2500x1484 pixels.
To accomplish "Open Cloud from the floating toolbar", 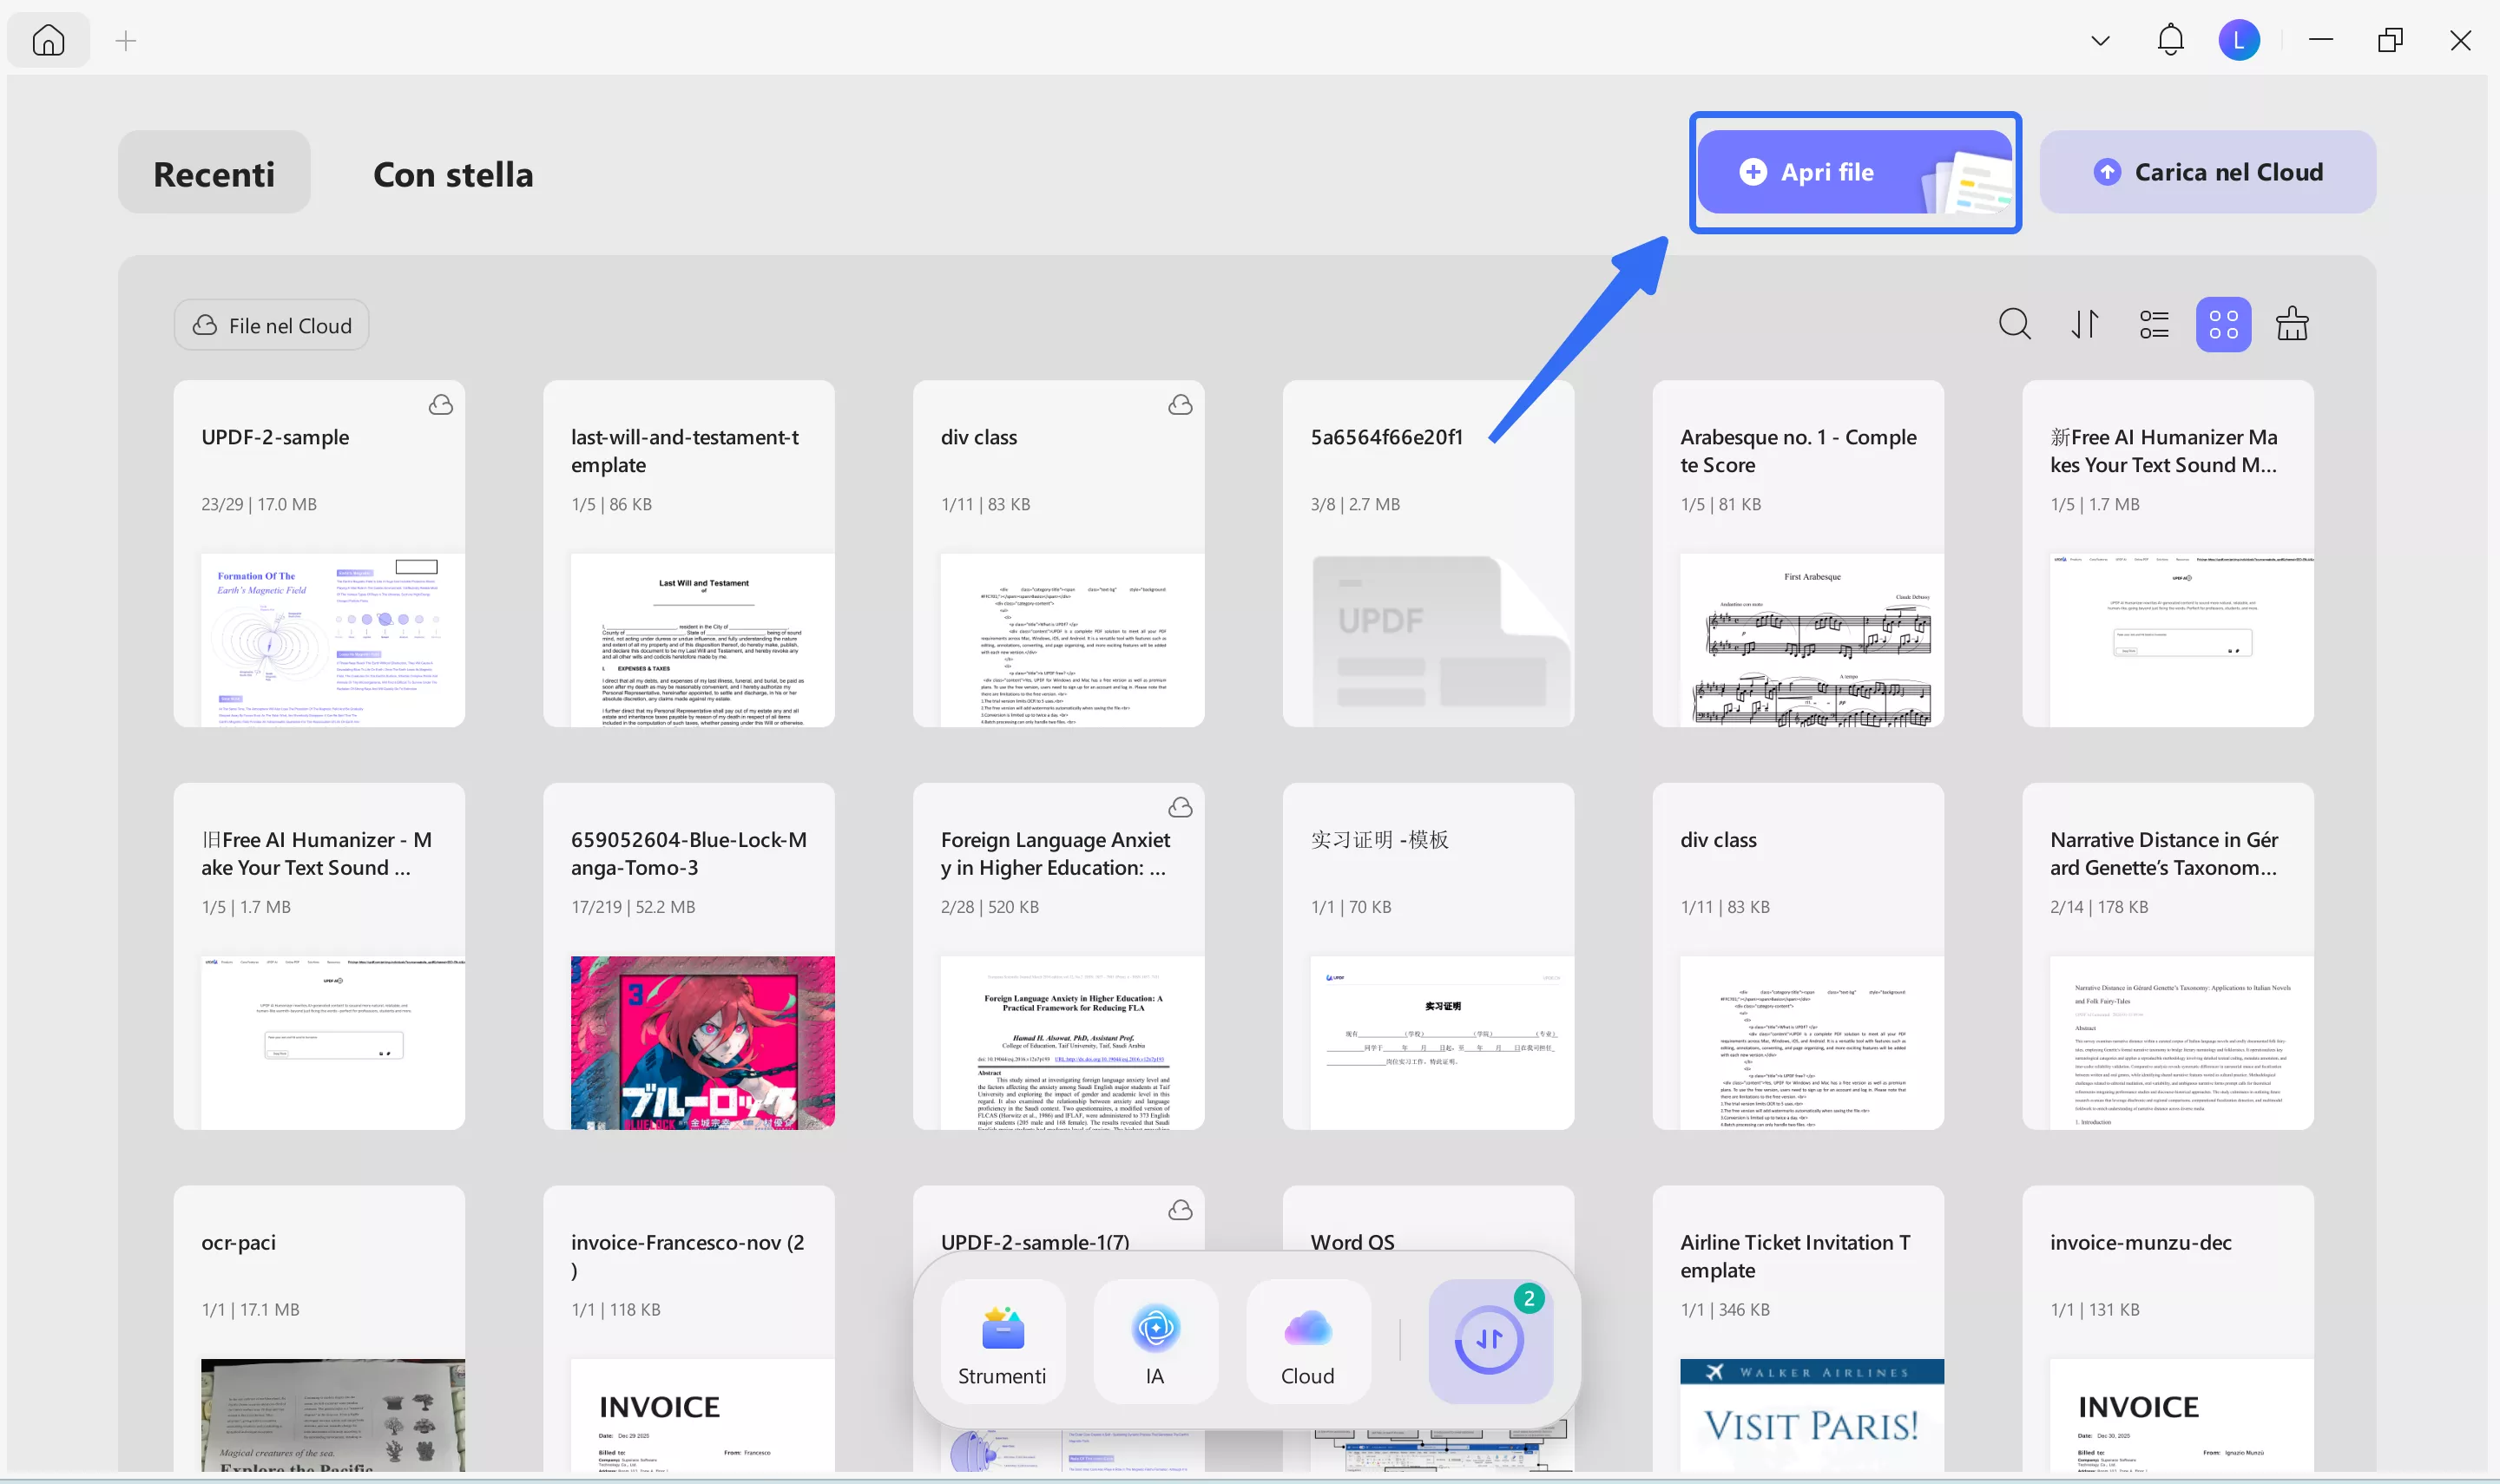I will [x=1307, y=1342].
